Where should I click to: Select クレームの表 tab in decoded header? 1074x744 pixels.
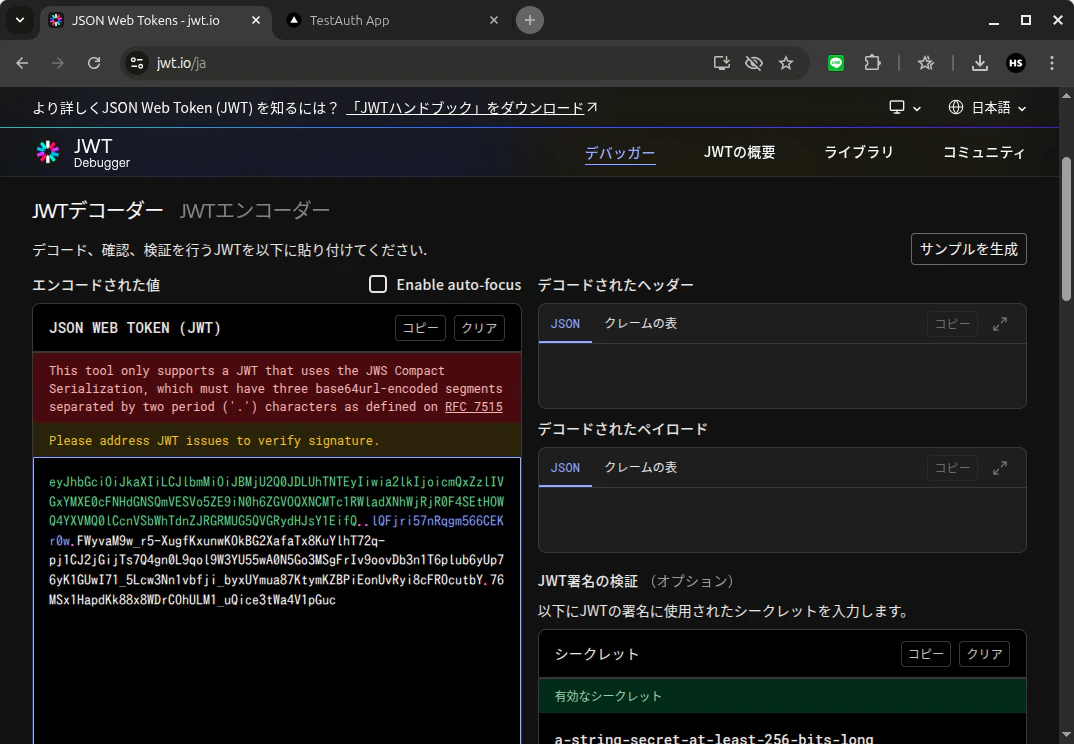(x=640, y=323)
